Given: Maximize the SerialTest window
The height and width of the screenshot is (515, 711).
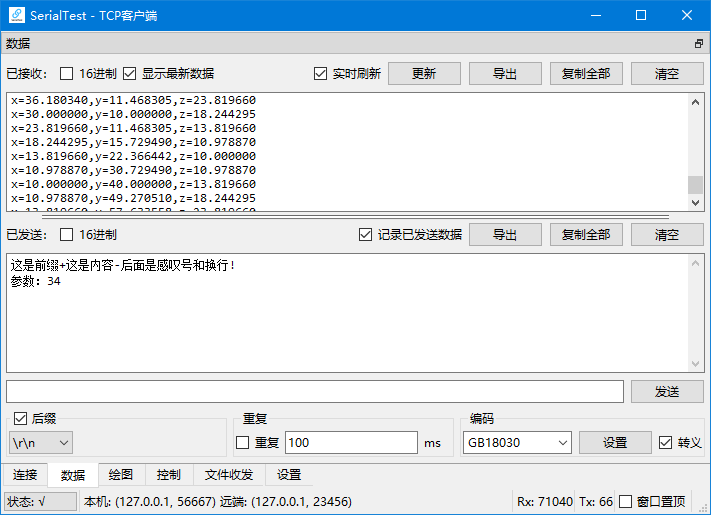Looking at the screenshot, I should [641, 15].
